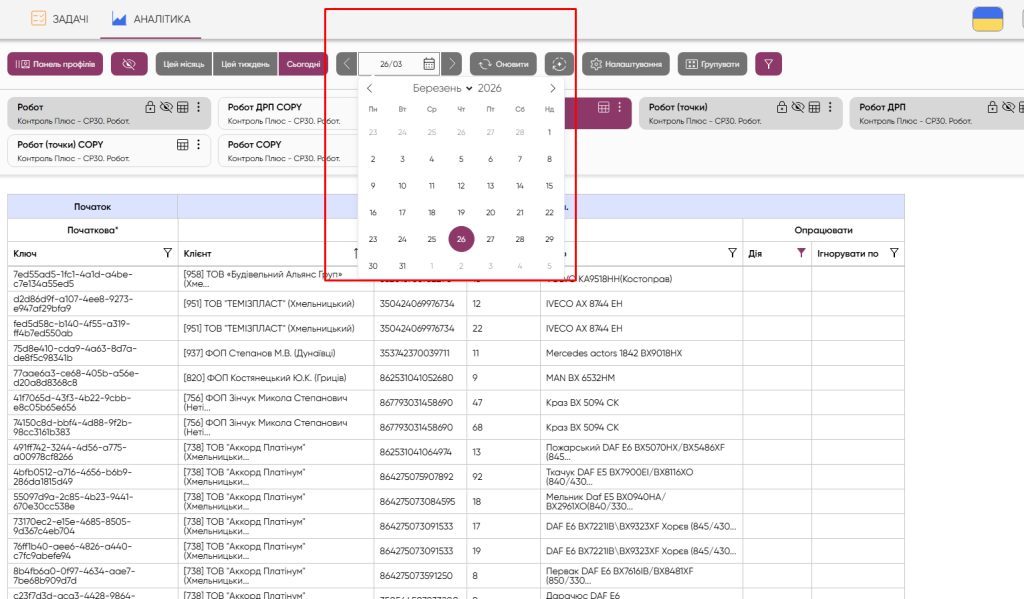
Task: Select the Сьогодні period
Action: tap(303, 64)
